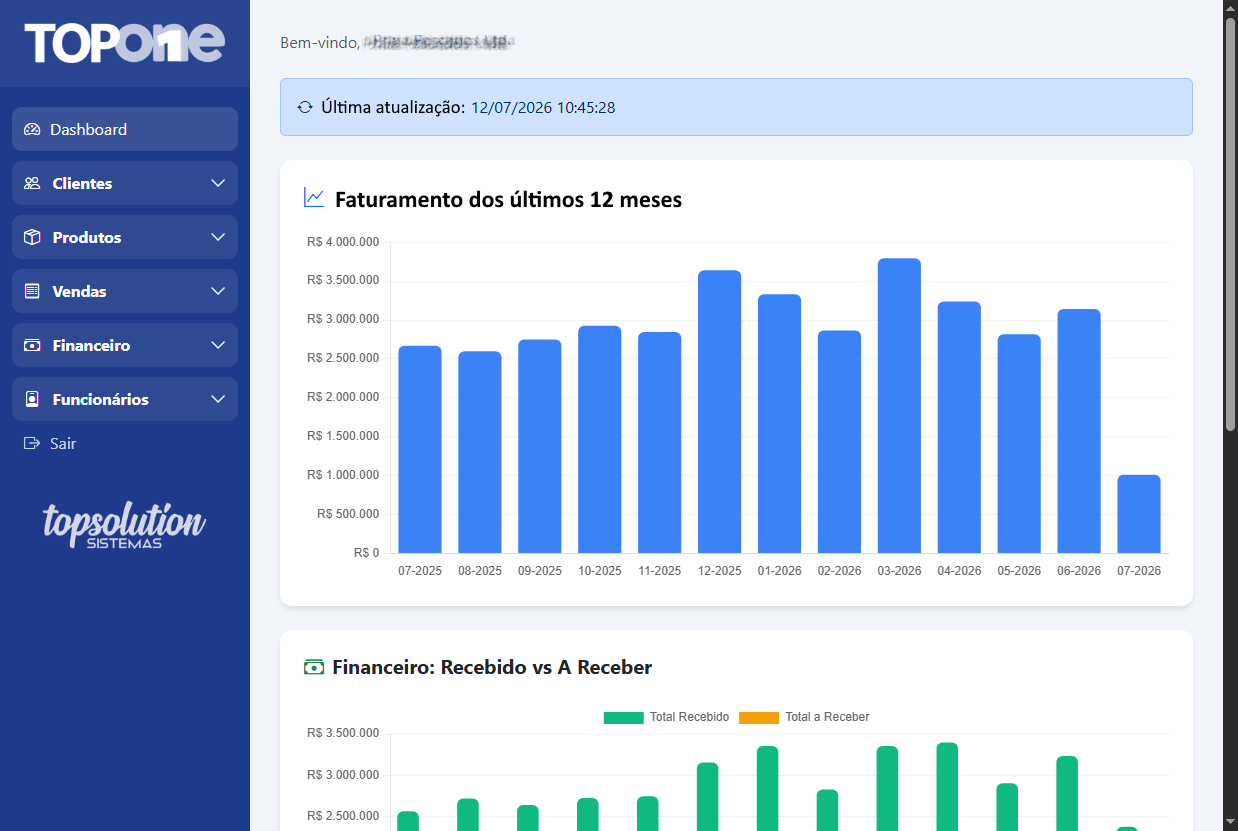
Task: Click the 06-2026 faturamento bar
Action: point(1079,431)
